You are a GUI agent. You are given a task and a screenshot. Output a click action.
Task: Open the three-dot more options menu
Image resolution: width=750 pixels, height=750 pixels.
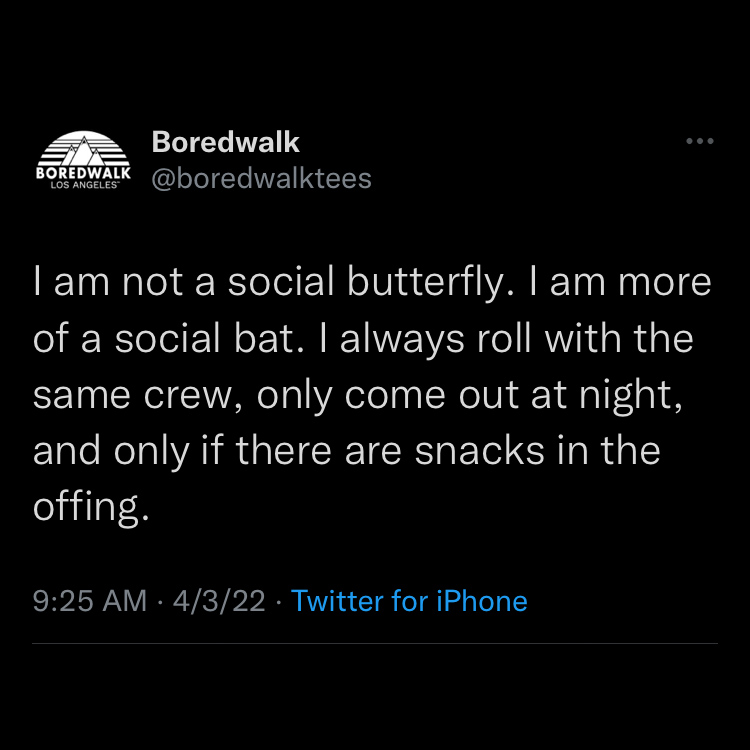click(x=699, y=141)
